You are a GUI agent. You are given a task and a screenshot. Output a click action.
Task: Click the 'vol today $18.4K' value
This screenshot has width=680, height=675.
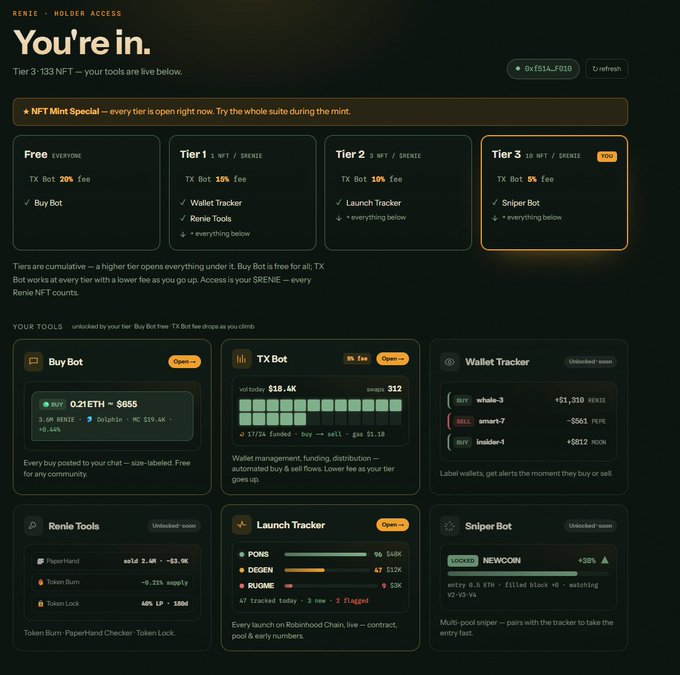tap(268, 389)
